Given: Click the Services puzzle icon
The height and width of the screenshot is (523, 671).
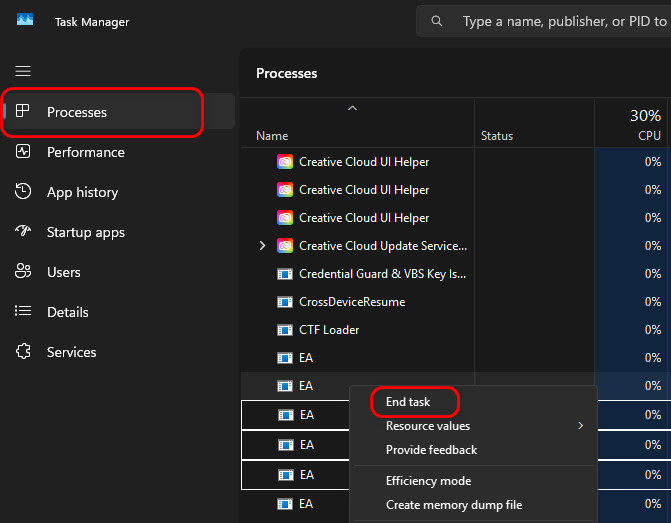Looking at the screenshot, I should point(24,352).
